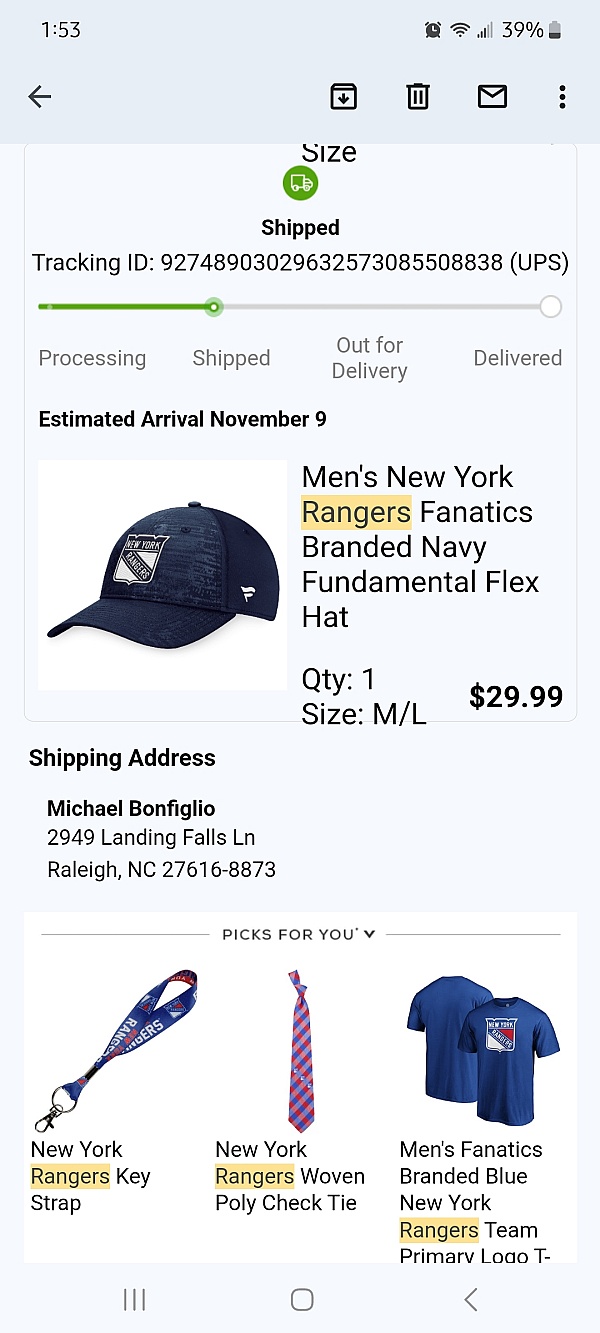Open the blue Rangers T-shirt image
The height and width of the screenshot is (1333, 600).
point(483,1048)
